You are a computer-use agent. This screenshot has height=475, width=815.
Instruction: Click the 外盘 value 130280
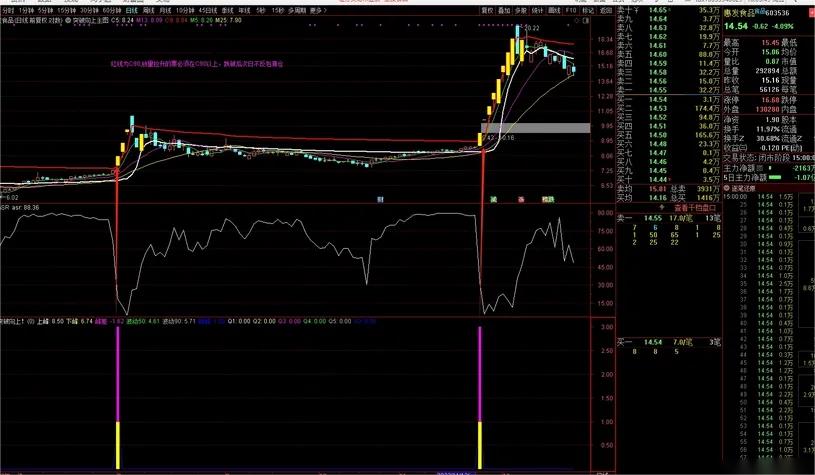point(767,109)
